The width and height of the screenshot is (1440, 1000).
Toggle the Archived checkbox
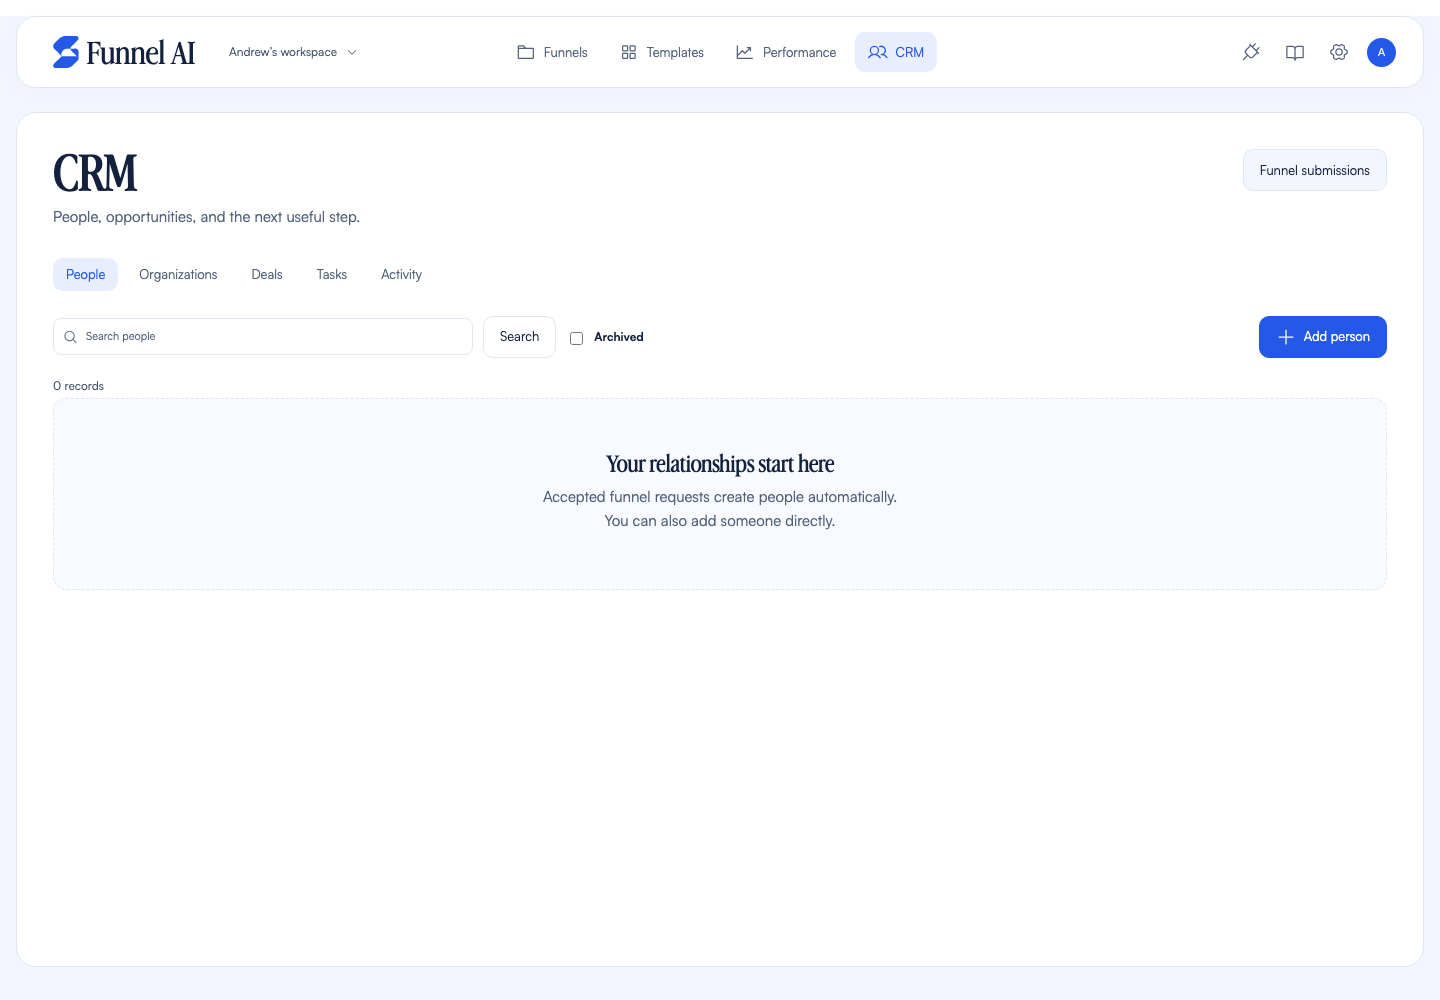576,338
